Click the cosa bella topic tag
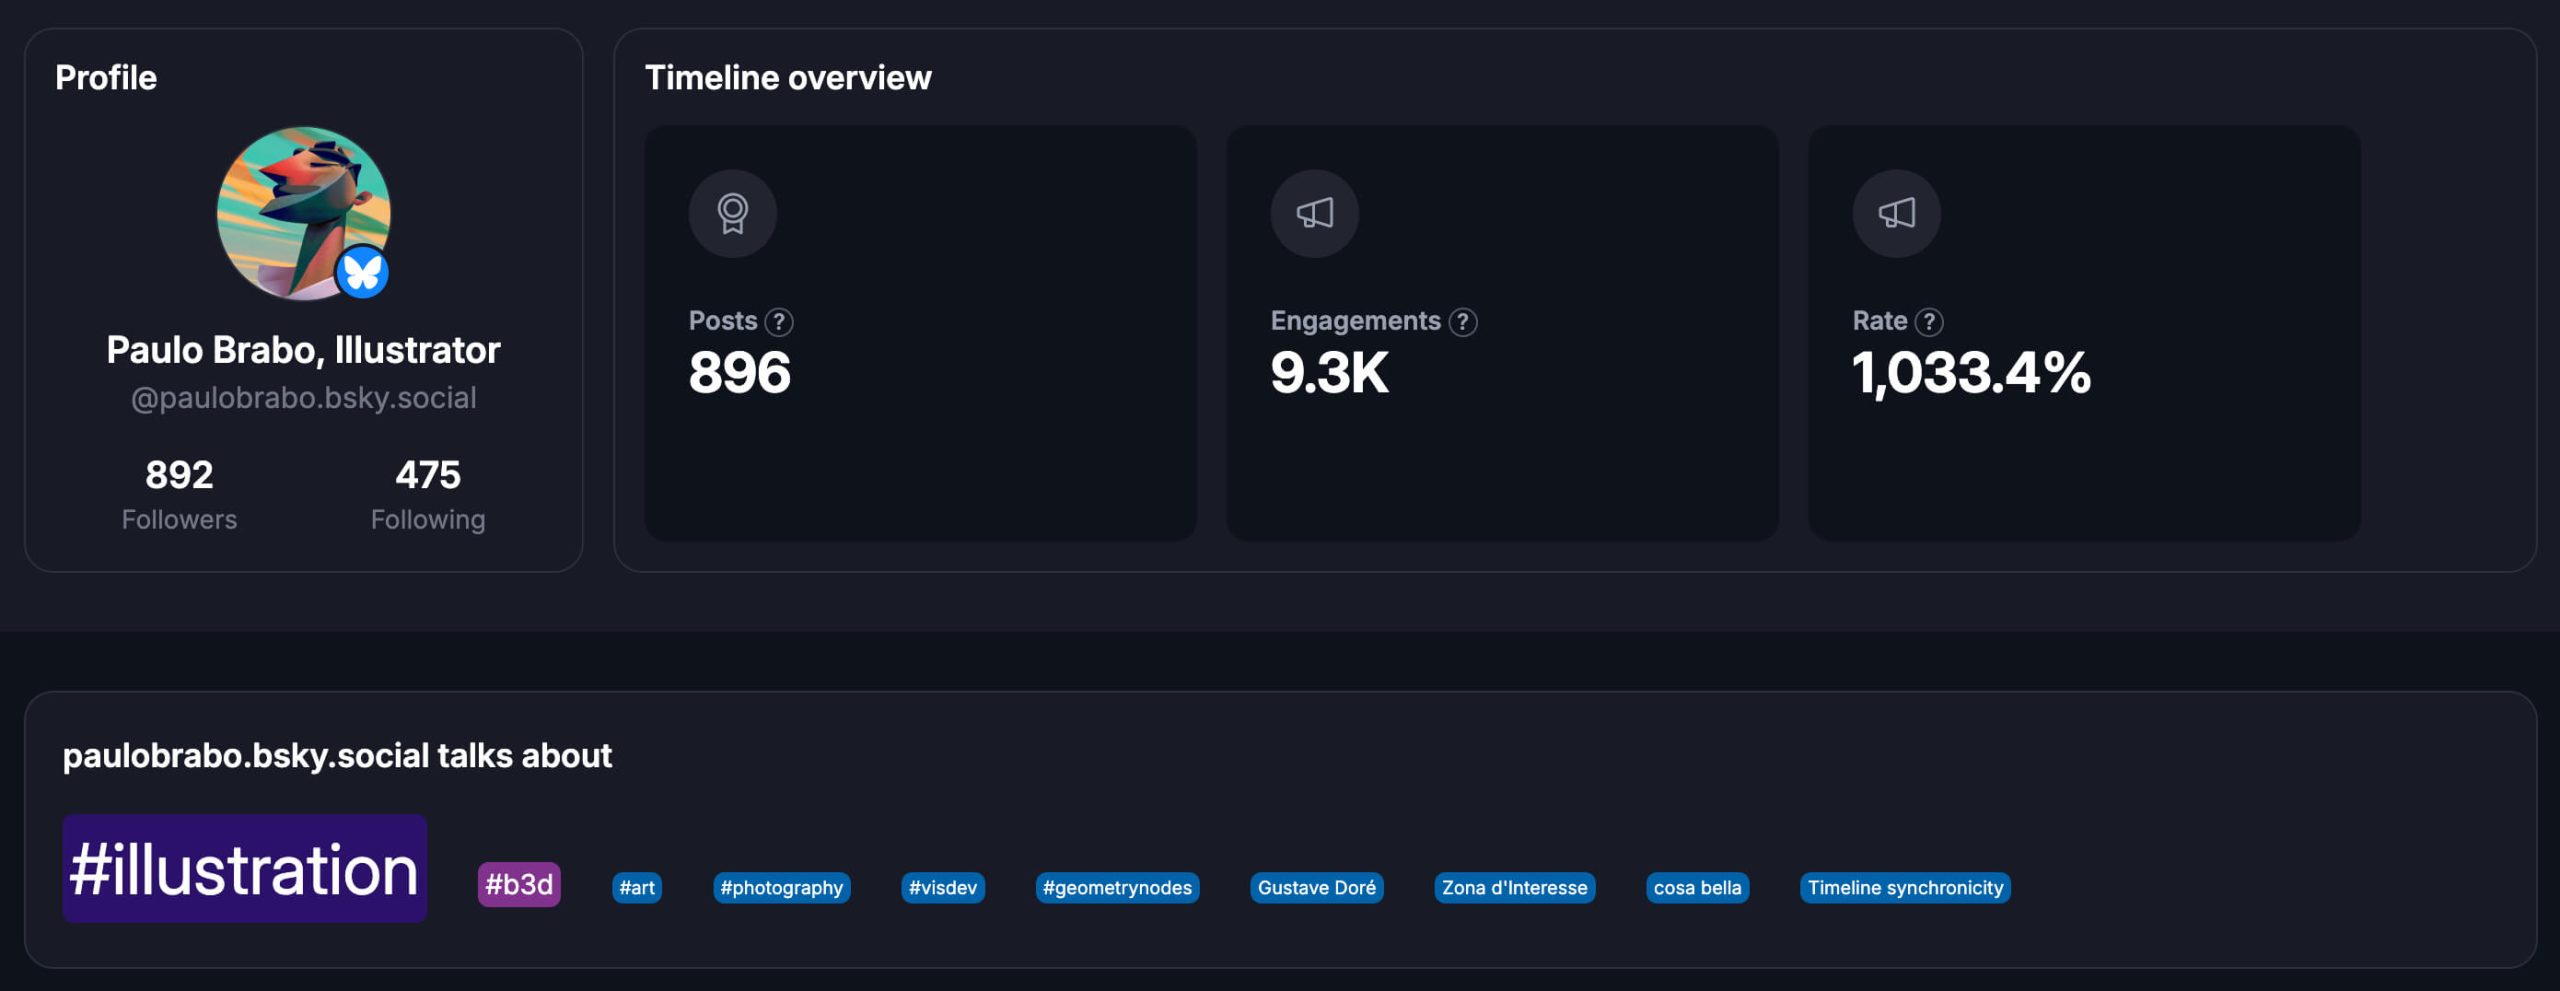 1697,888
